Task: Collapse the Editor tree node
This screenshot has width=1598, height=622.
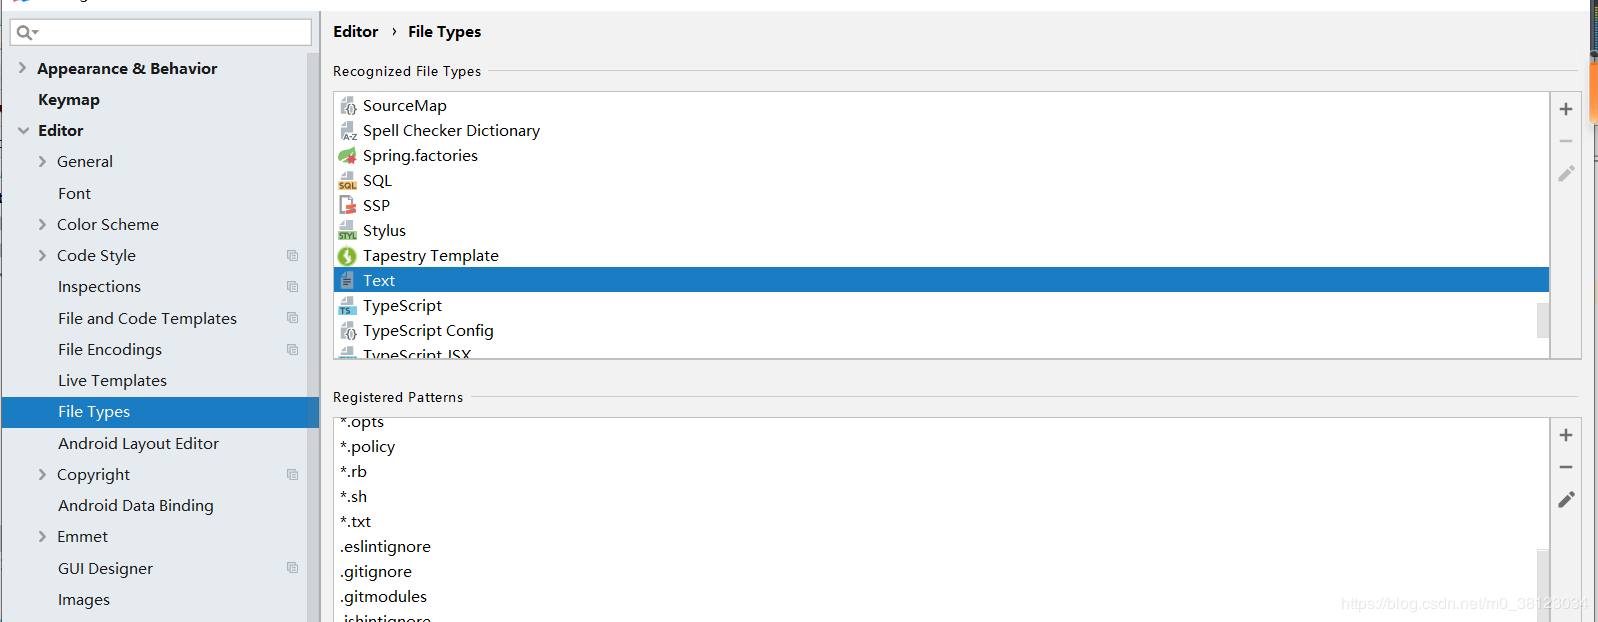Action: (x=23, y=131)
